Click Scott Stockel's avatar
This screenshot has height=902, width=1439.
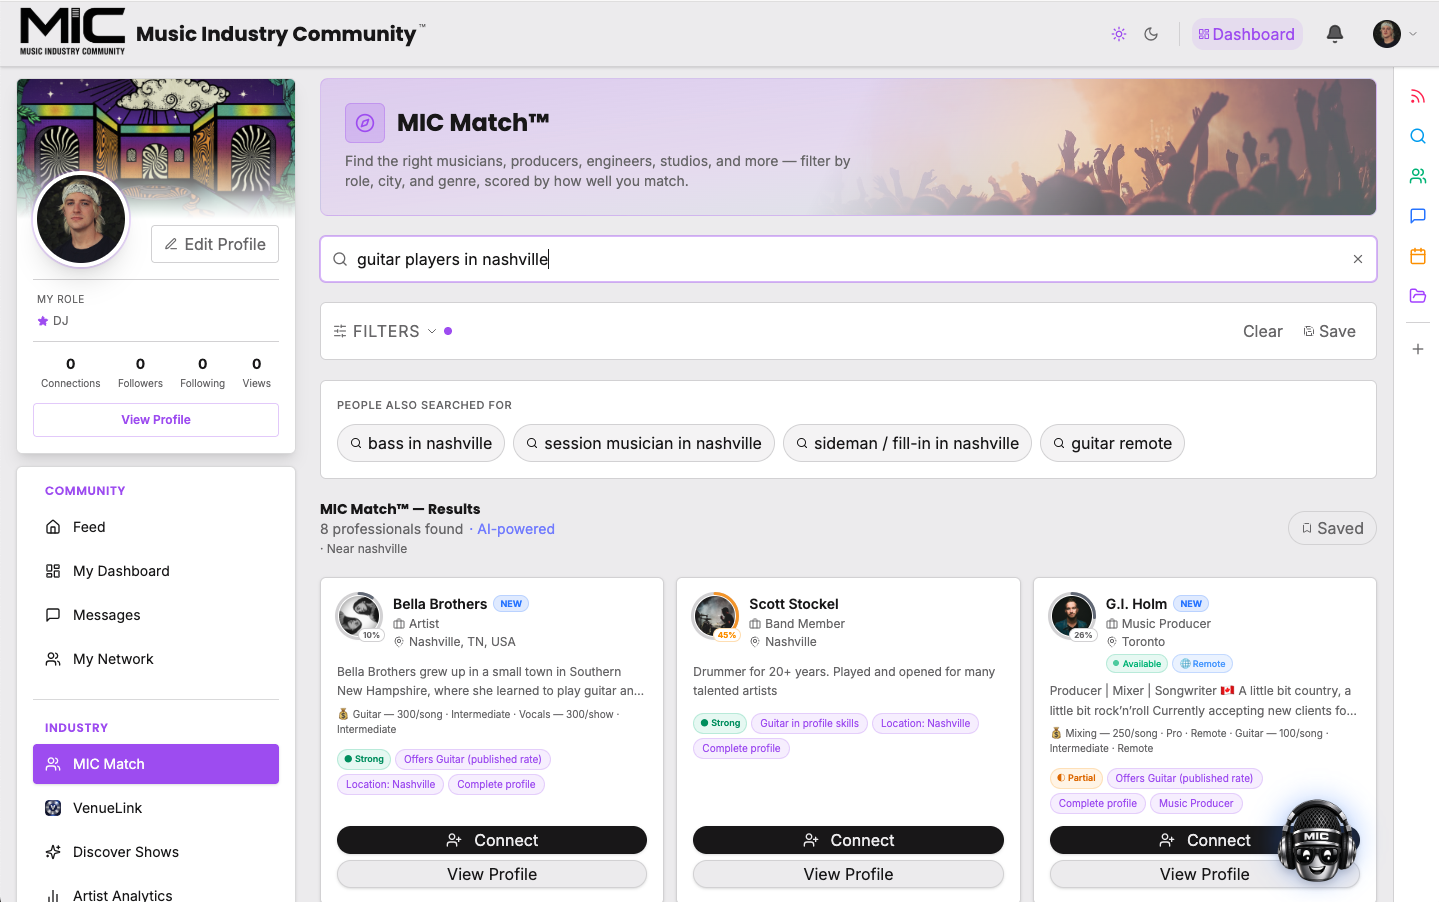[x=715, y=616]
